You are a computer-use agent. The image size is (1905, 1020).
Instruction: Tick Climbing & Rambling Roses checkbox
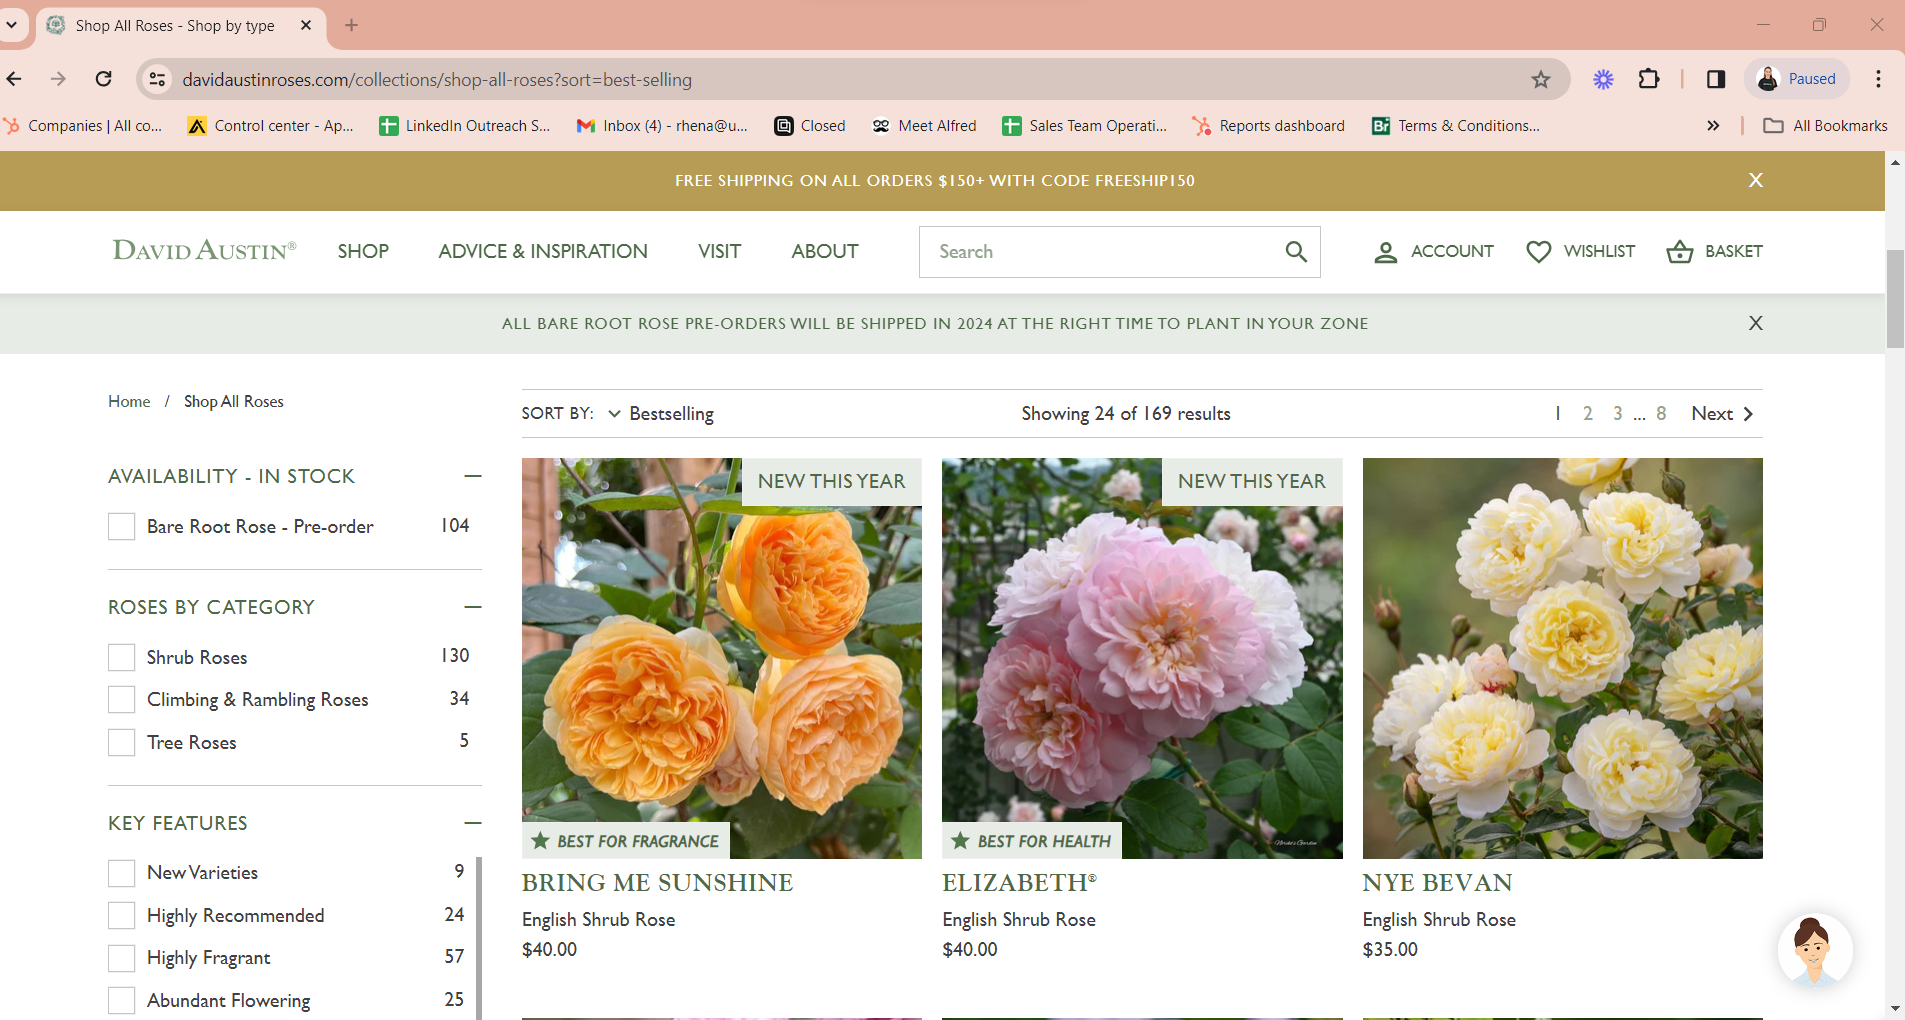121,700
